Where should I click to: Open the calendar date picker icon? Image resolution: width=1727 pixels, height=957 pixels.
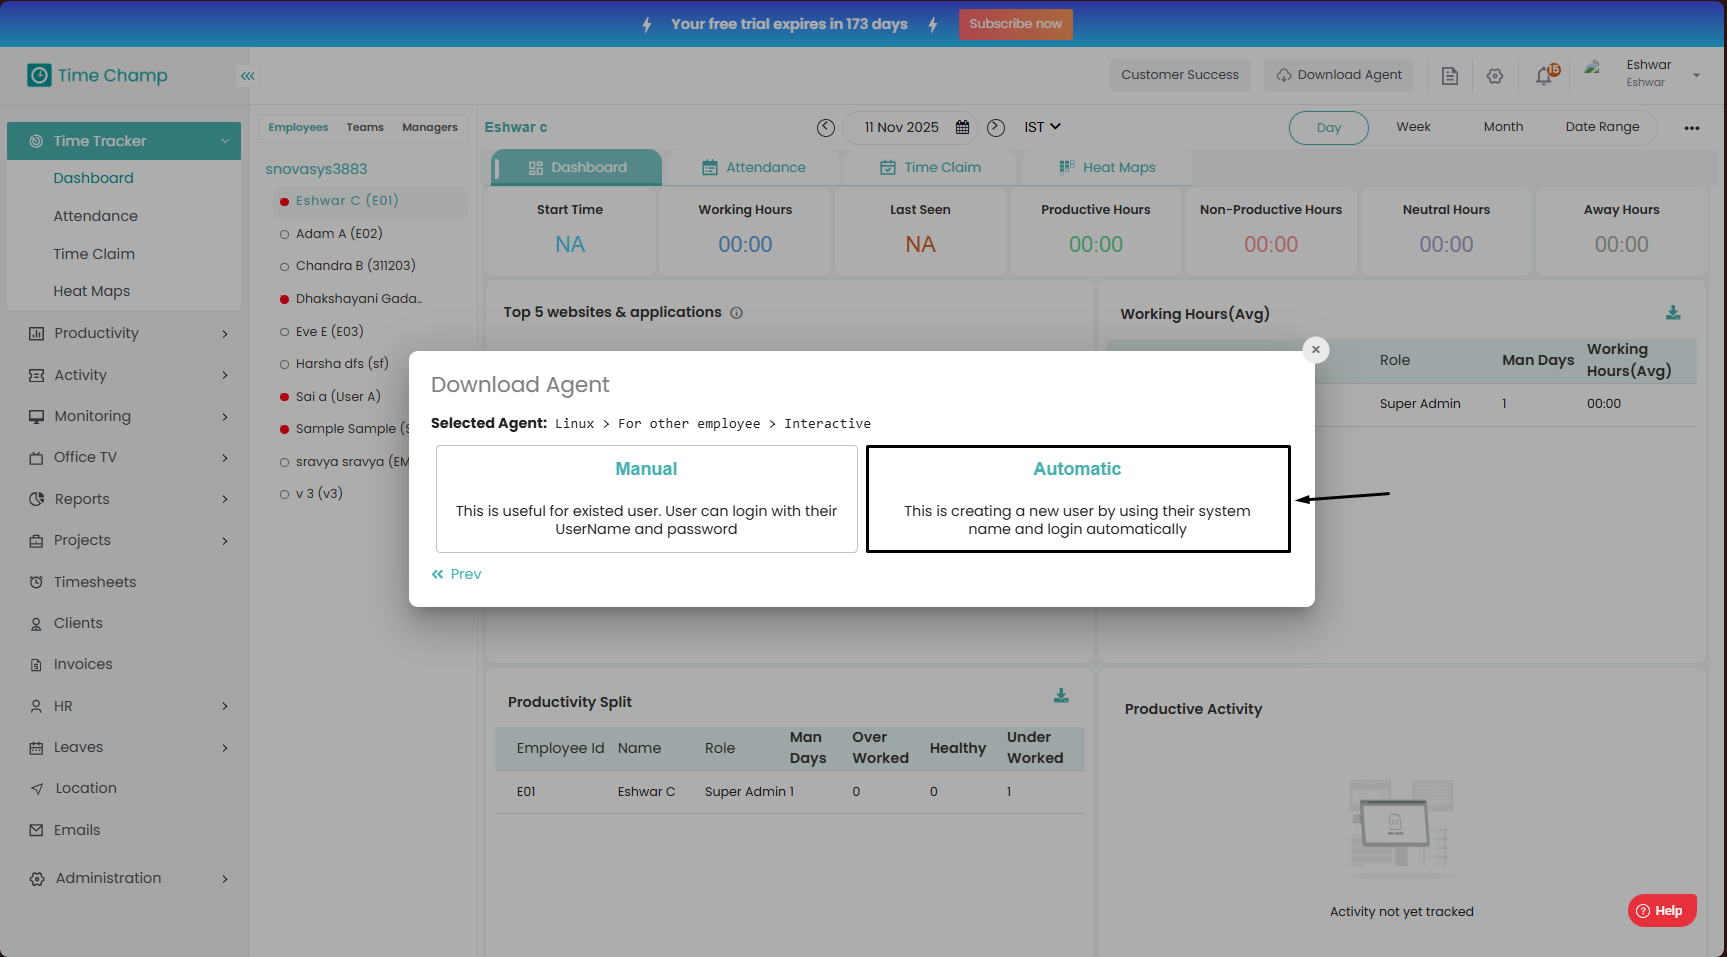pos(963,127)
